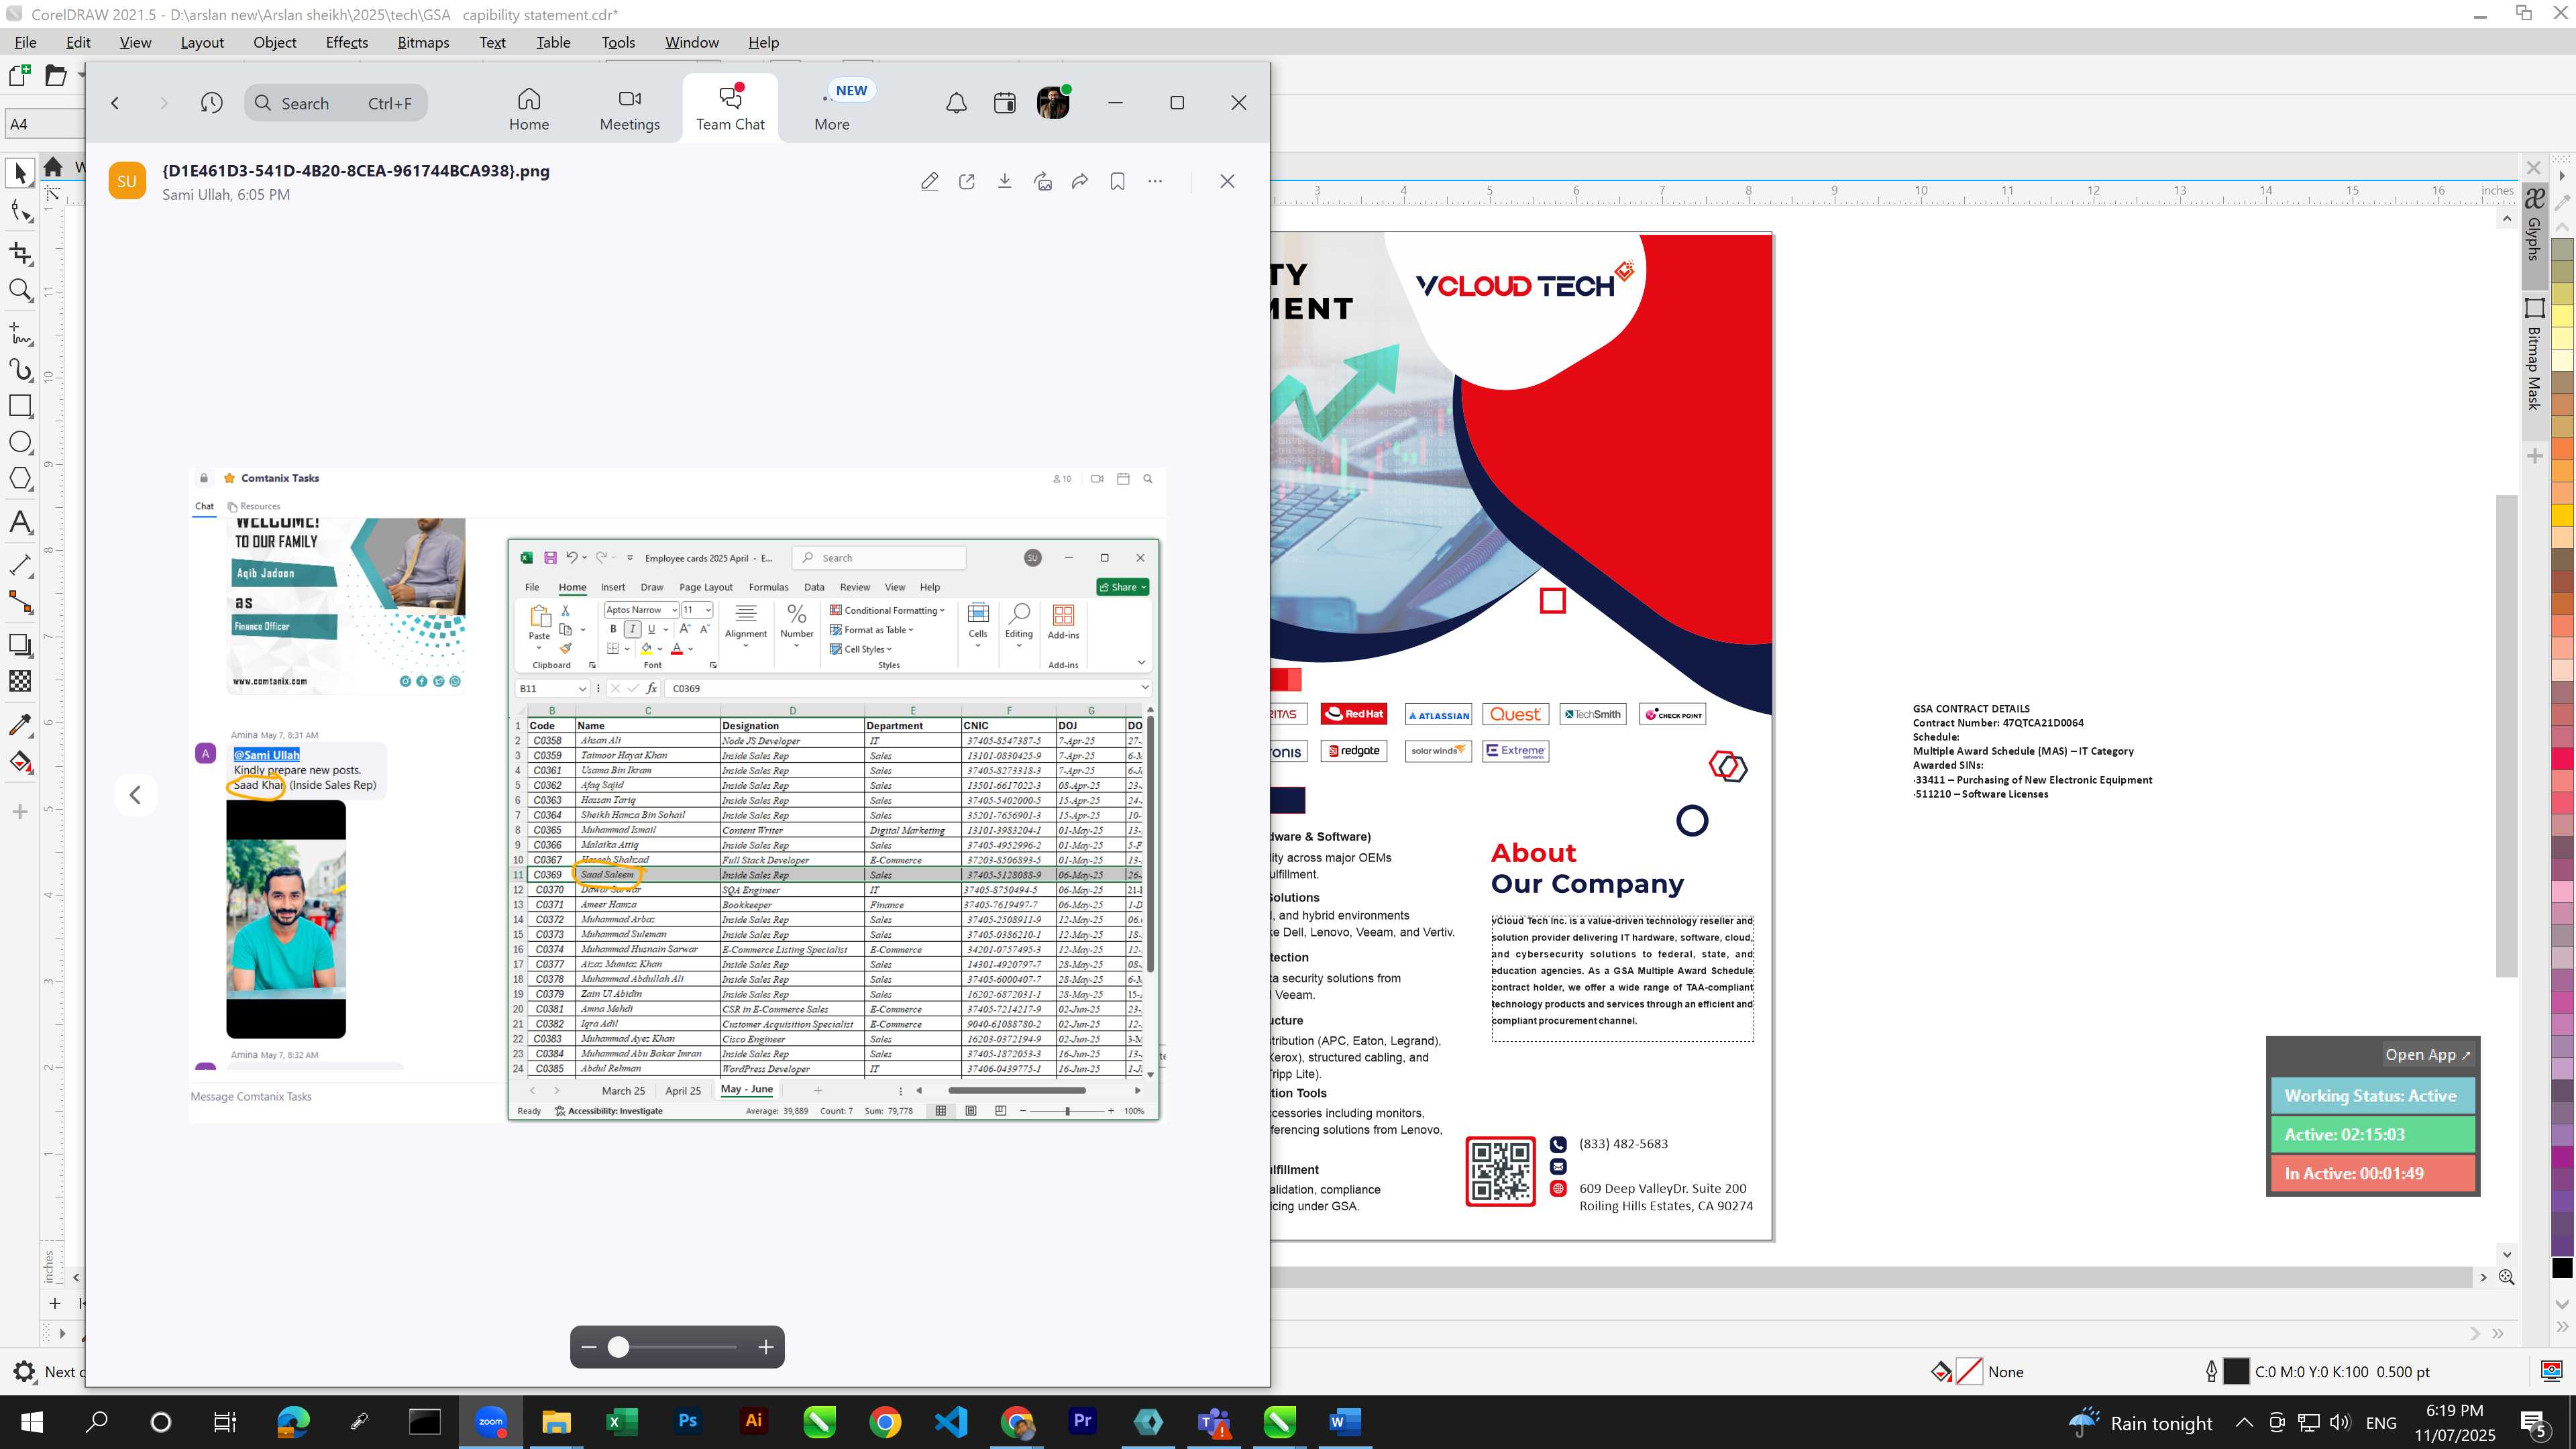Click the Zoom profile avatar
Viewport: 2576px width, 1449px height.
coord(1053,103)
